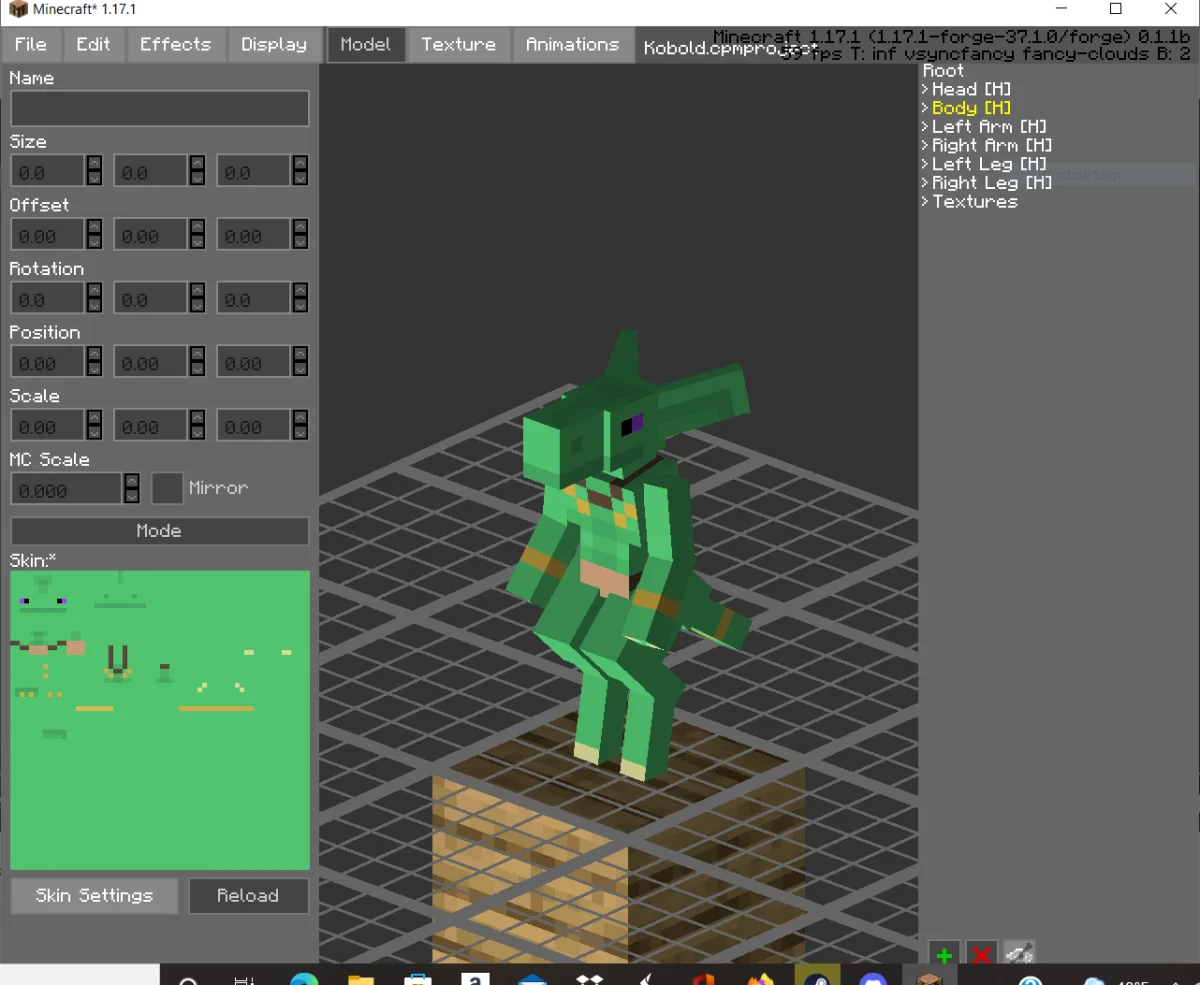Viewport: 1200px width, 985px height.
Task: Decrease the first Size value with down arrow
Action: pos(94,178)
